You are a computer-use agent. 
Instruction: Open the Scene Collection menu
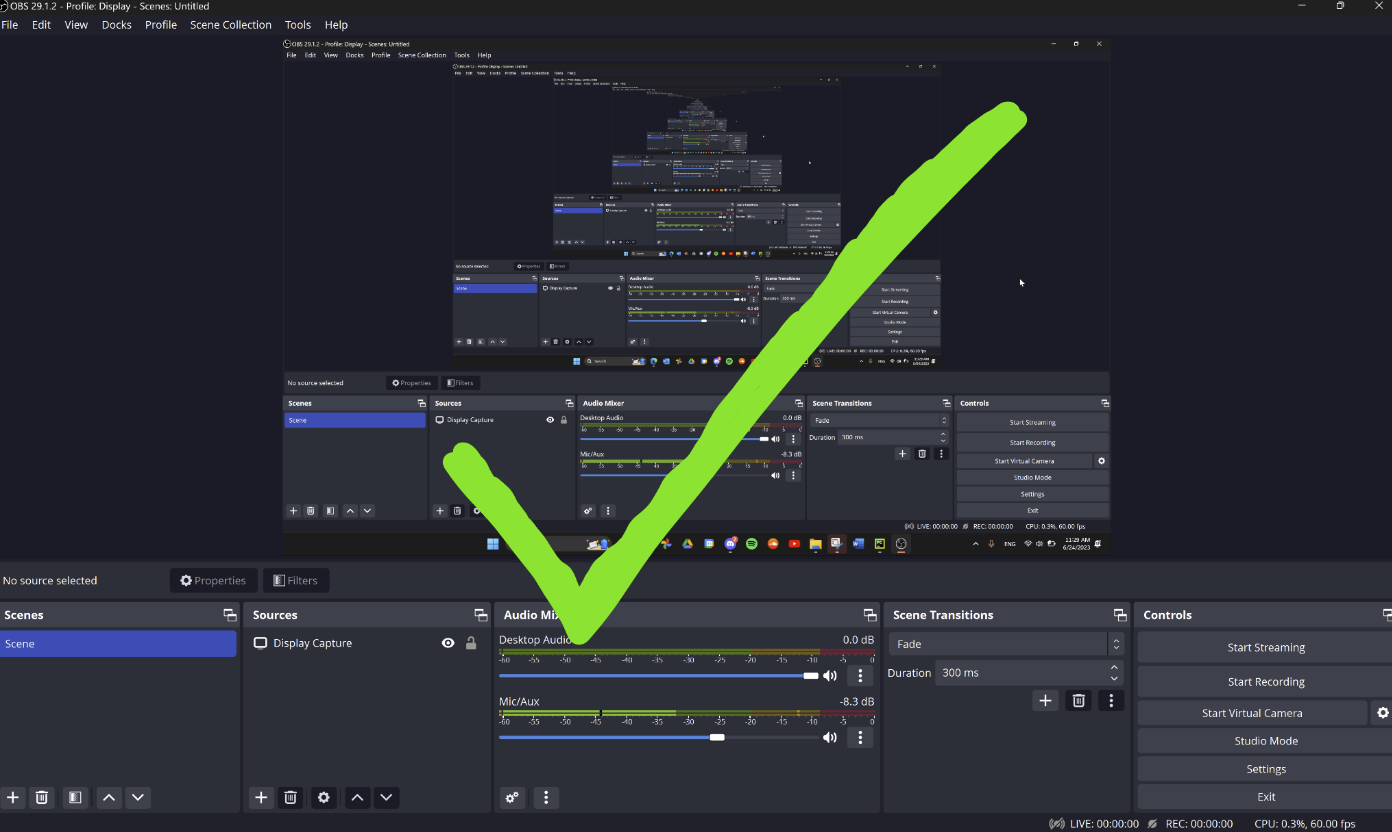pyautogui.click(x=230, y=25)
